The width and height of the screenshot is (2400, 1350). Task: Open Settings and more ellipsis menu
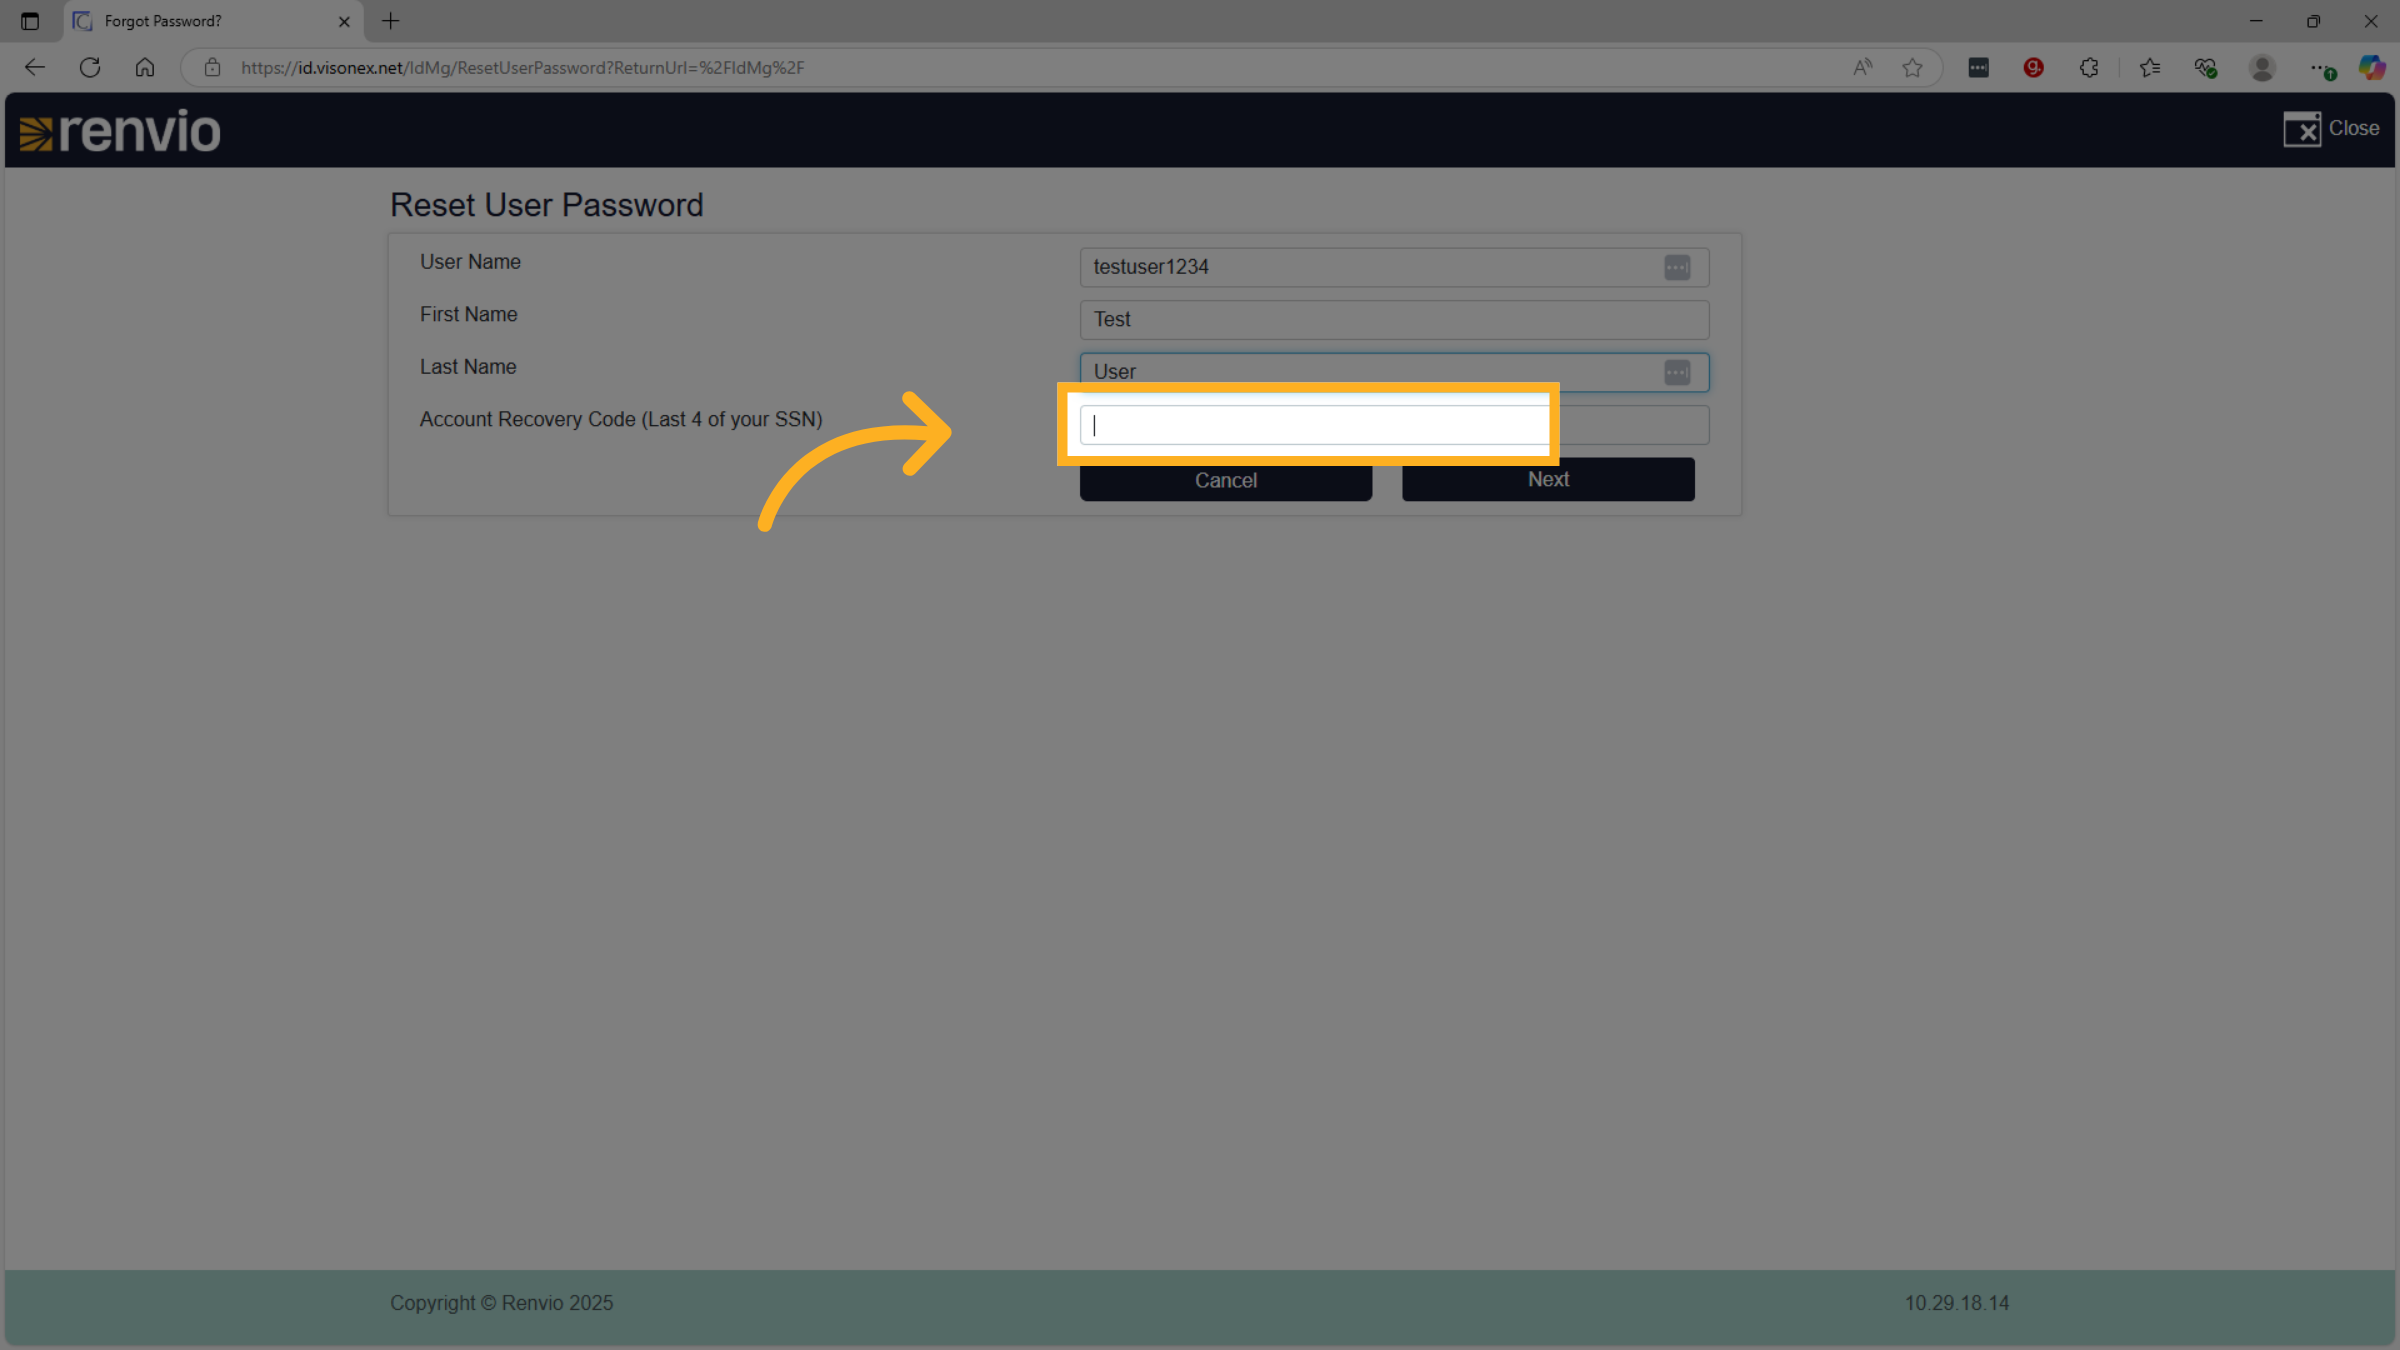pos(2321,67)
